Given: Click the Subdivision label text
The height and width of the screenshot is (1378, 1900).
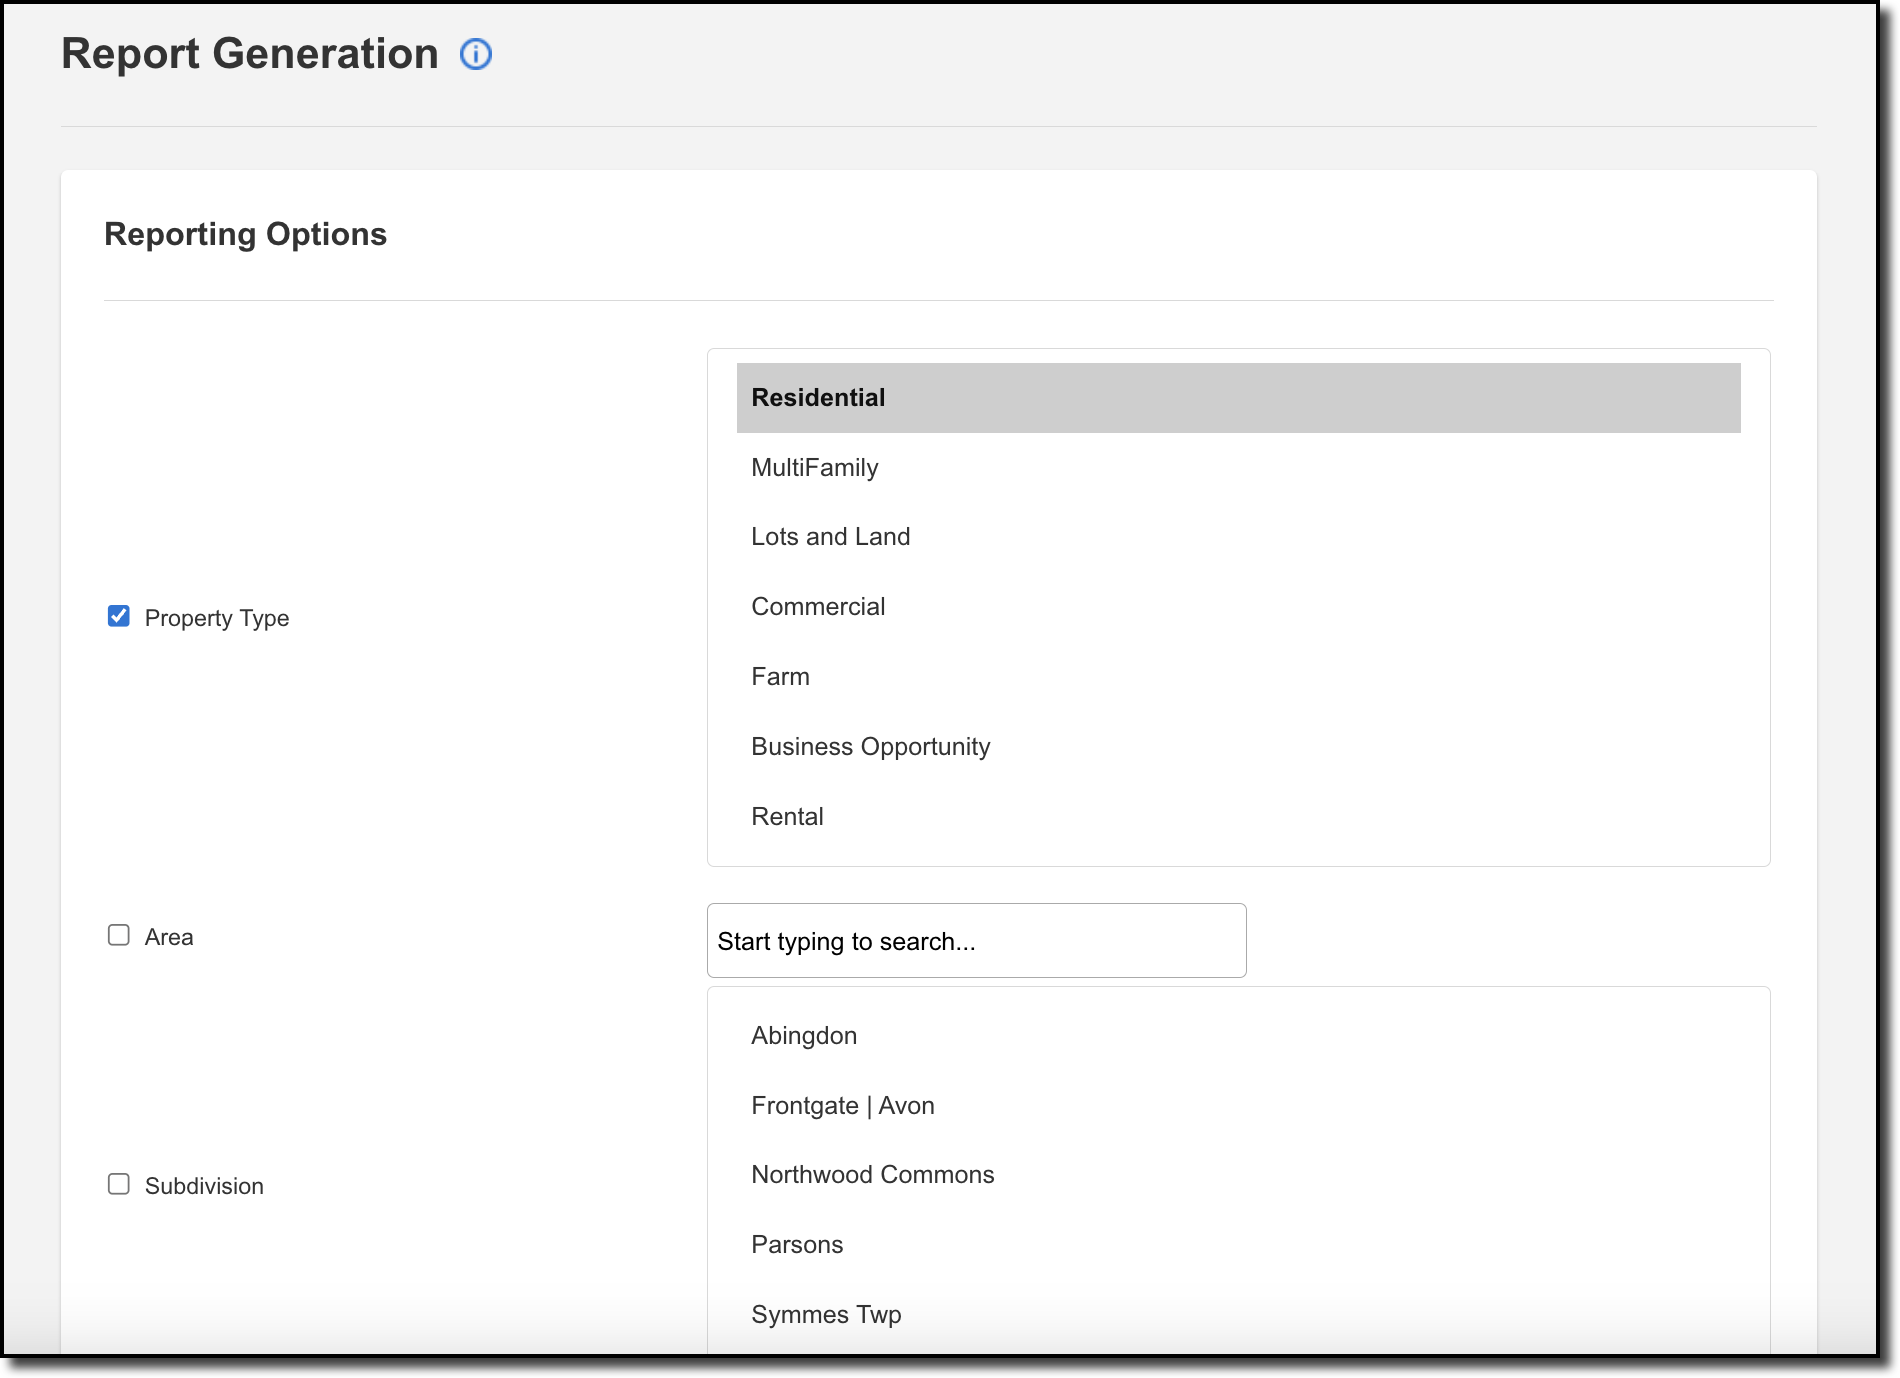Looking at the screenshot, I should [204, 1186].
